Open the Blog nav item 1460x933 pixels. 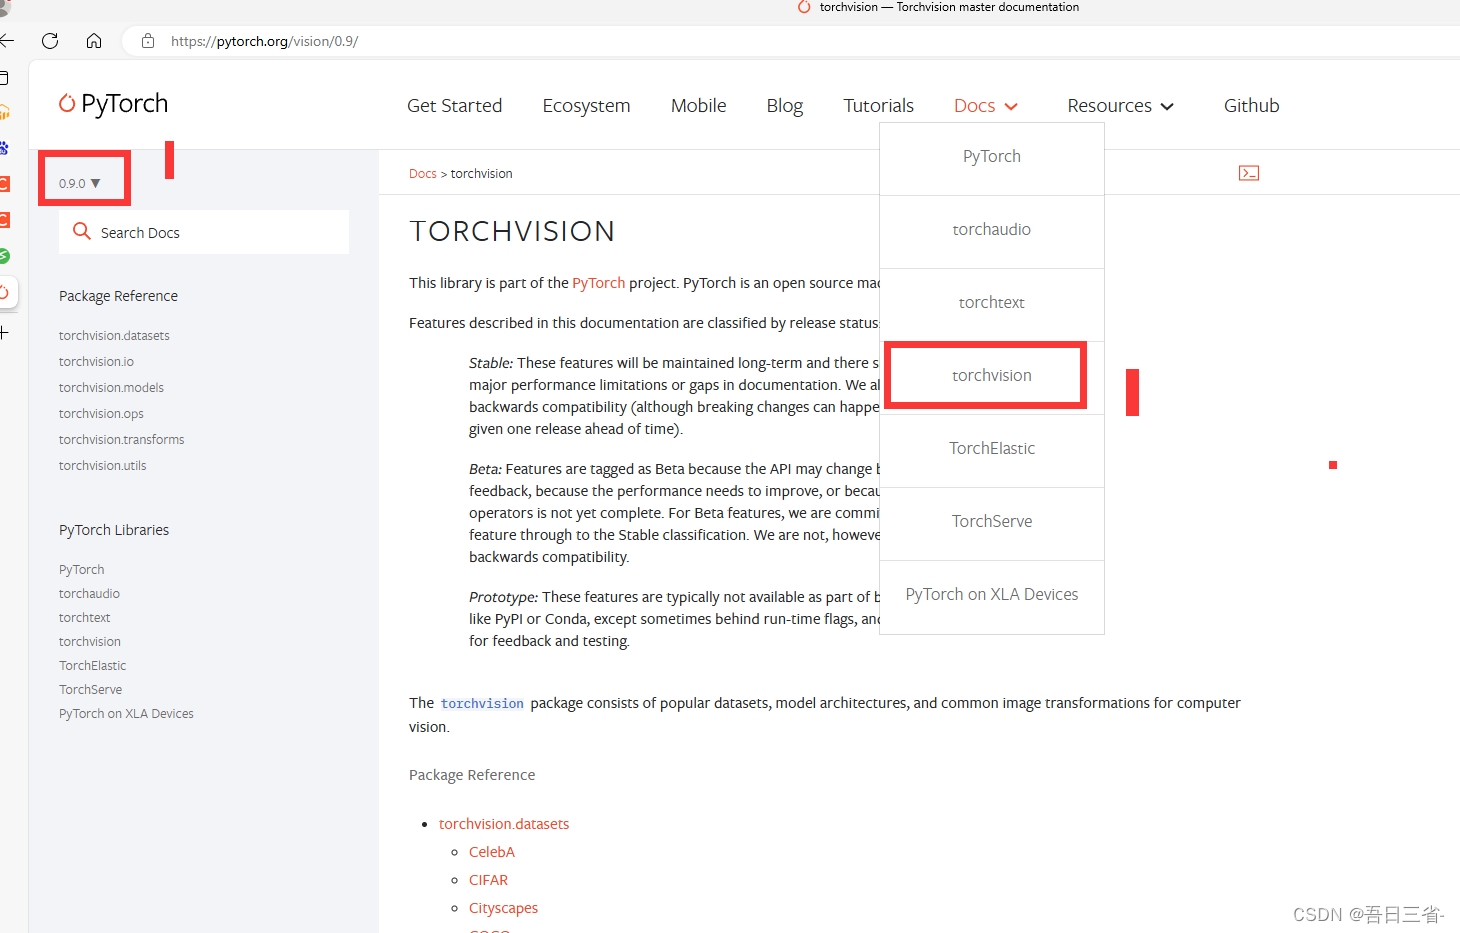tap(785, 106)
